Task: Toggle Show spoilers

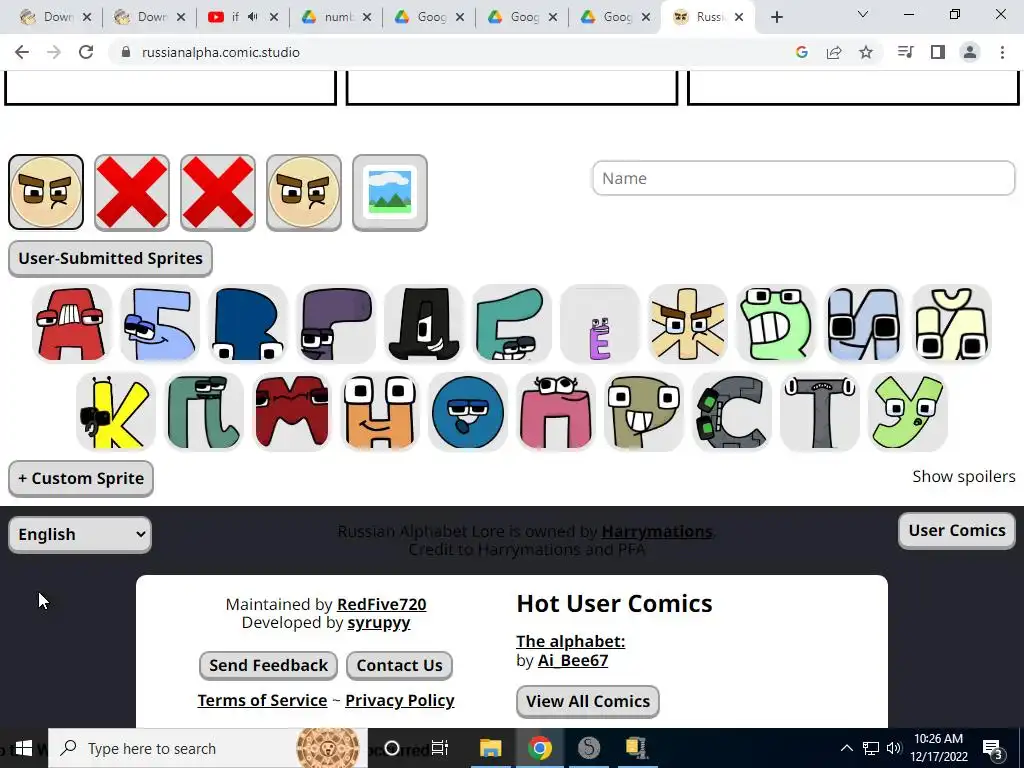Action: 964,477
